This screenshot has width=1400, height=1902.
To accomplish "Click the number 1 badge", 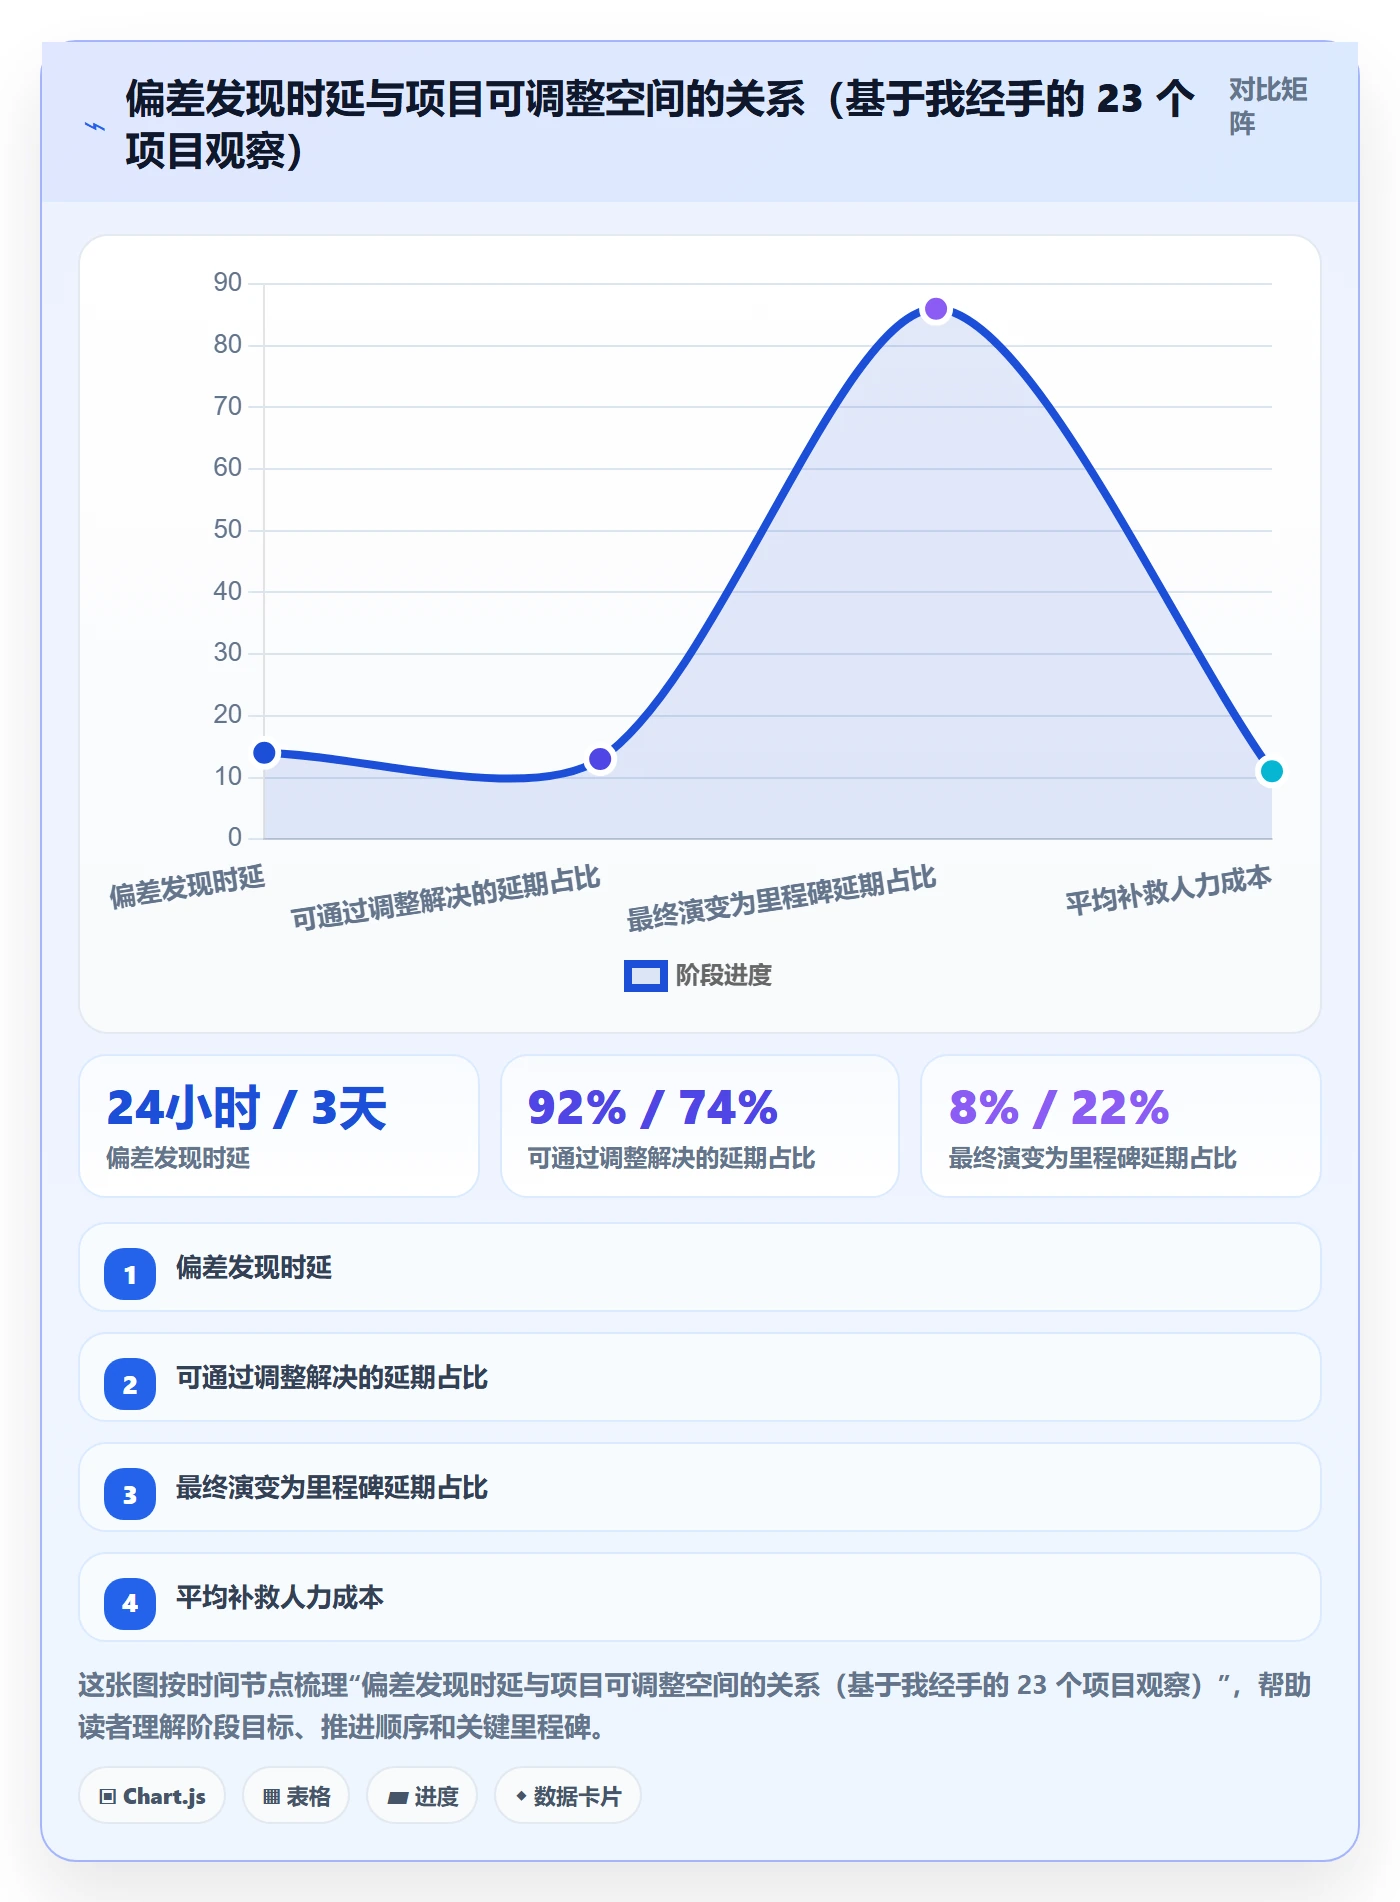I will tap(130, 1274).
